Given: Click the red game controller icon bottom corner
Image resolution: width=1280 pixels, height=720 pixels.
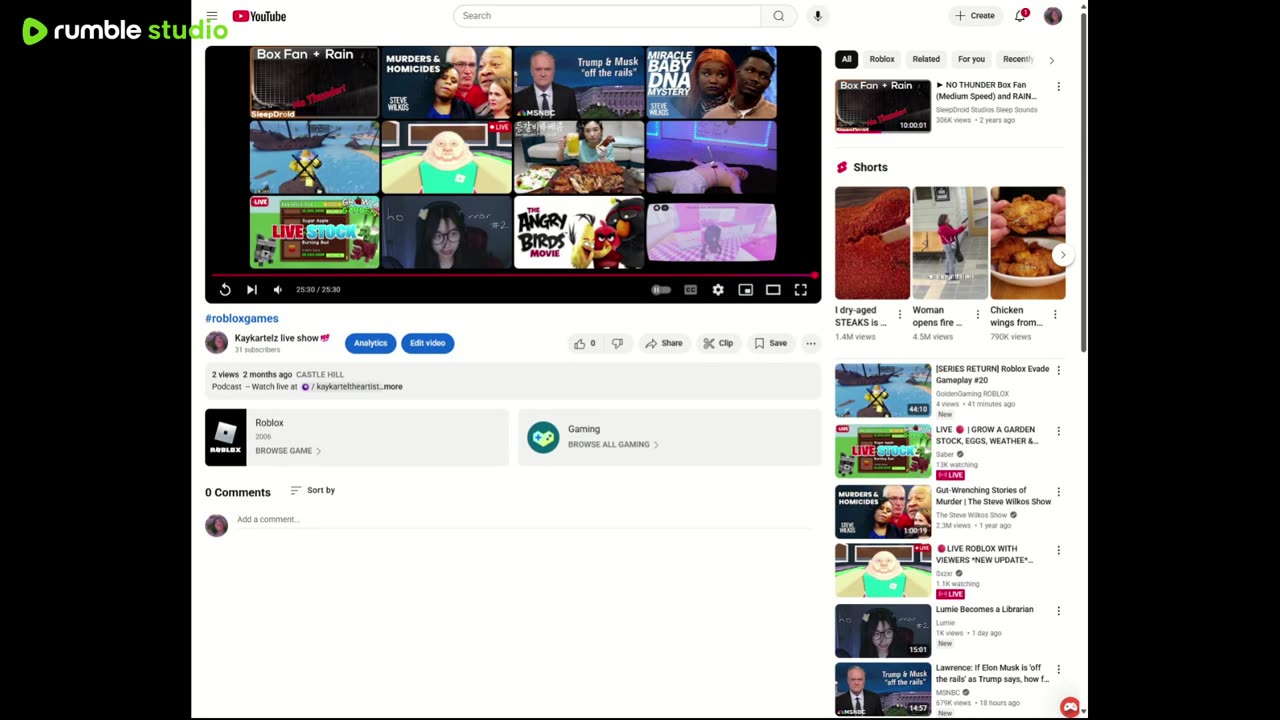Looking at the screenshot, I should (x=1070, y=707).
